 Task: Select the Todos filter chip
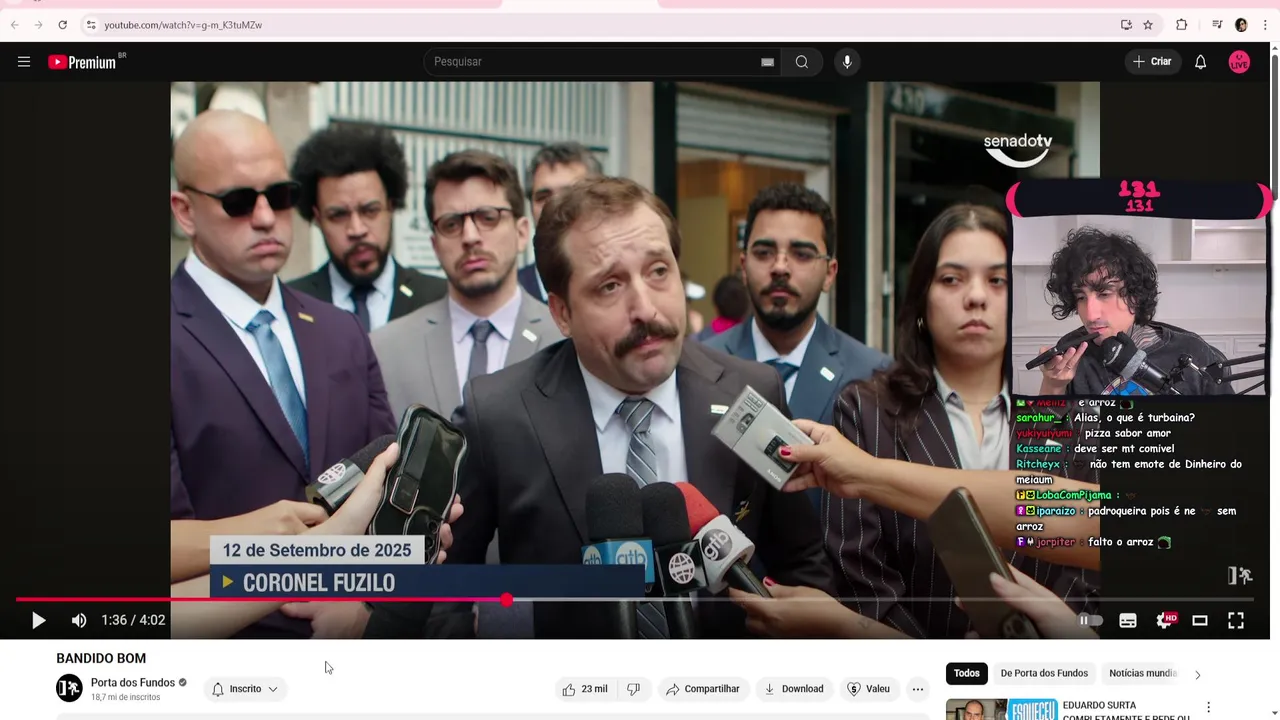(x=967, y=673)
